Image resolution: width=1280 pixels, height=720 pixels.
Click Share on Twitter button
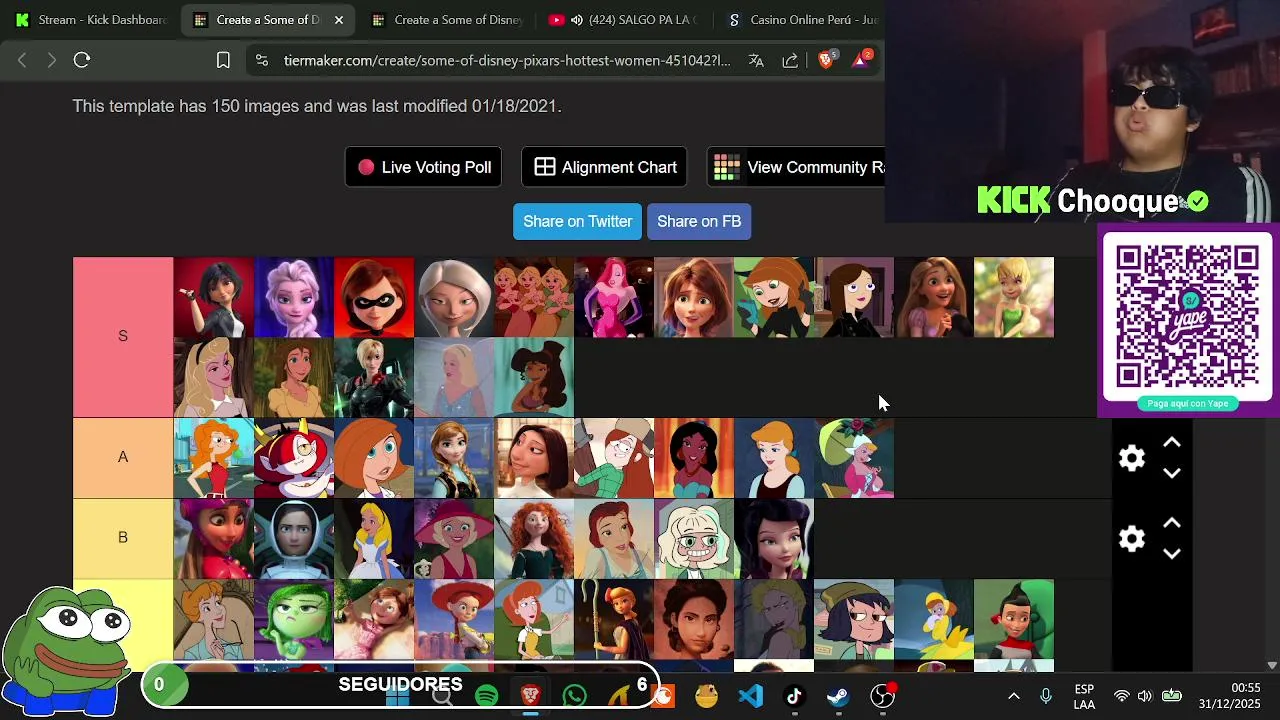[x=577, y=221]
